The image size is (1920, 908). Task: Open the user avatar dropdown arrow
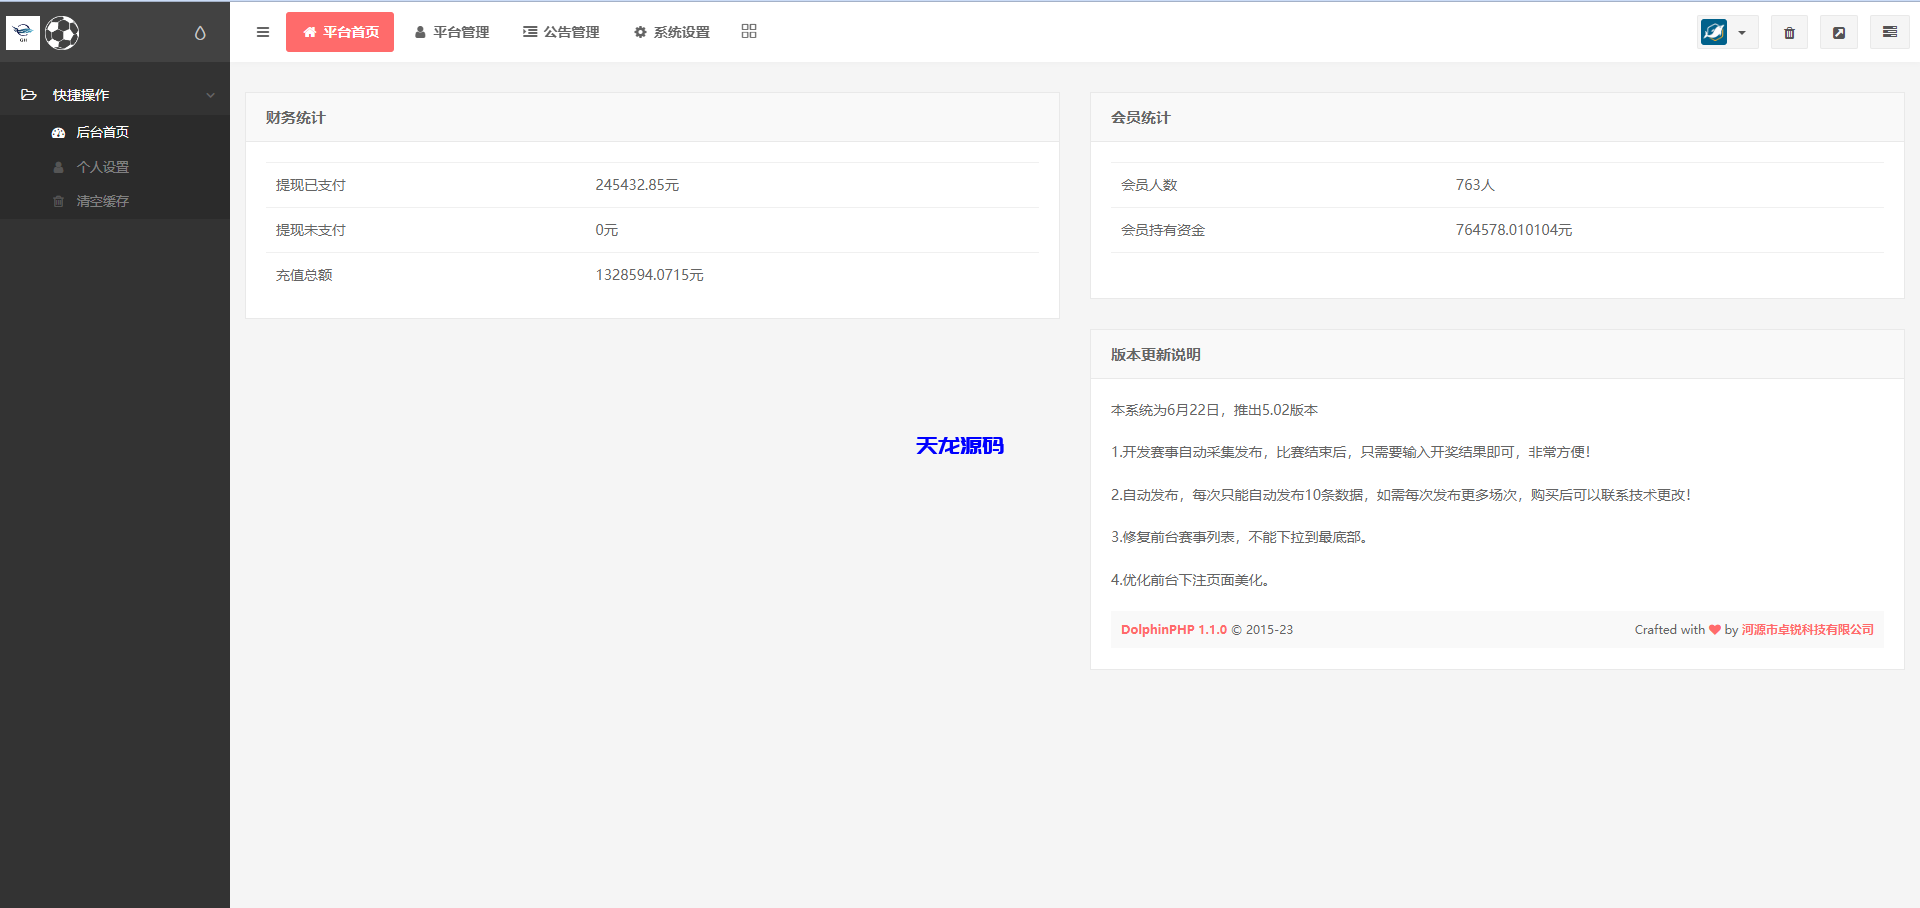(x=1743, y=32)
